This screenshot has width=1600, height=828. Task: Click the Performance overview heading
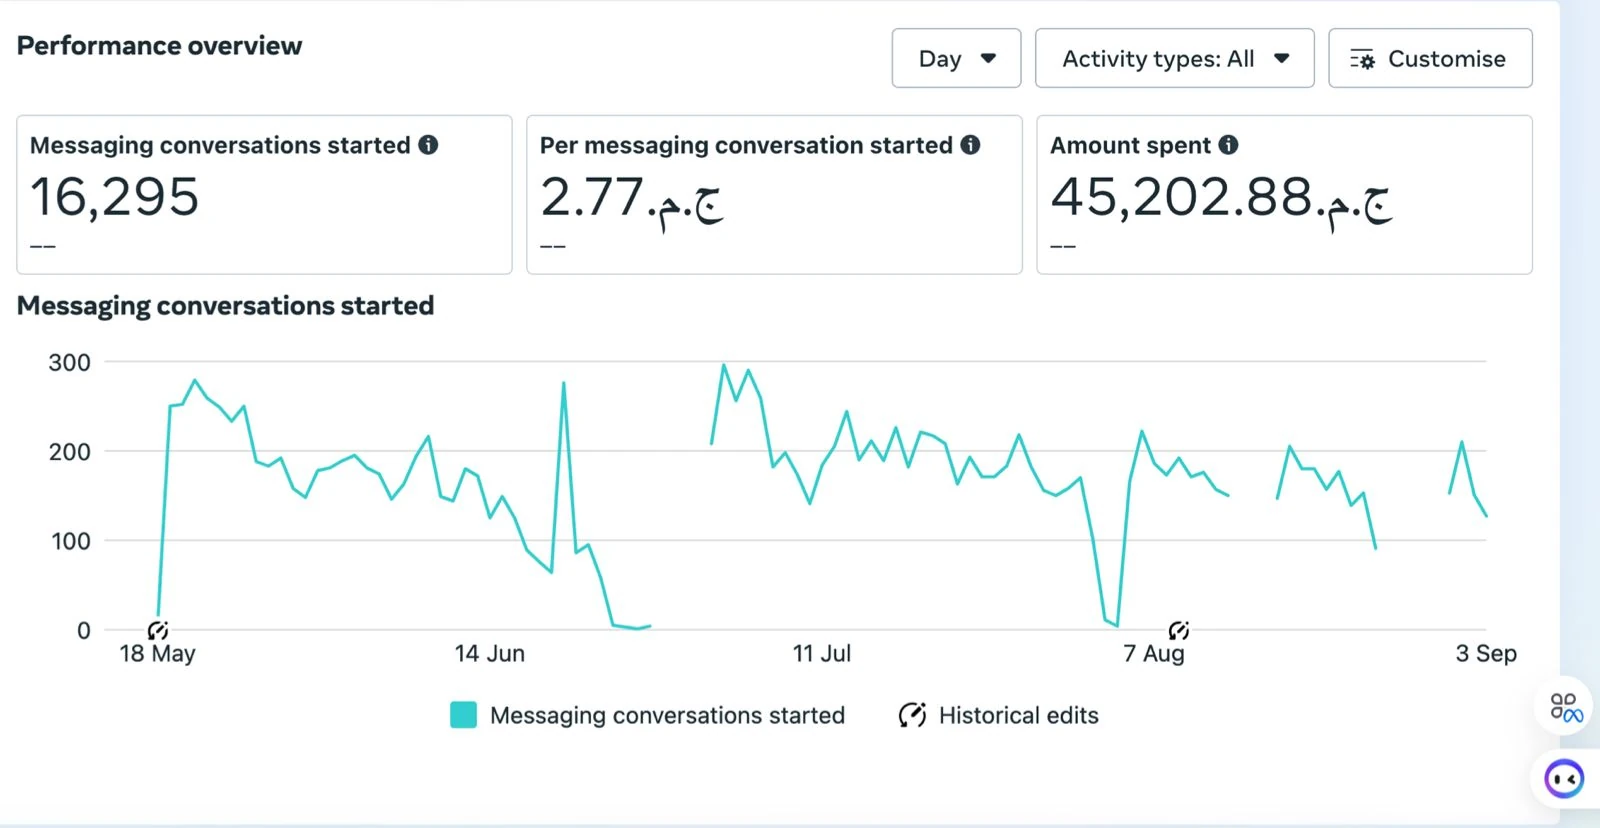click(159, 46)
